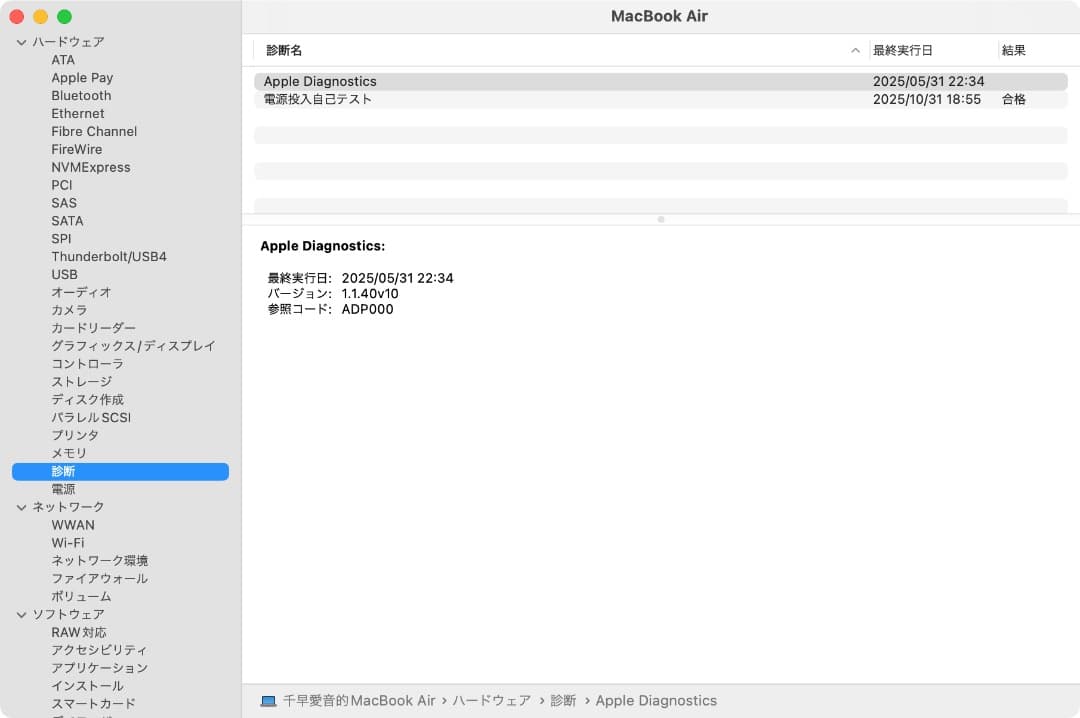Image resolution: width=1080 pixels, height=718 pixels.
Task: Open the グラフィックス/ディスプレイ section
Action: click(133, 345)
